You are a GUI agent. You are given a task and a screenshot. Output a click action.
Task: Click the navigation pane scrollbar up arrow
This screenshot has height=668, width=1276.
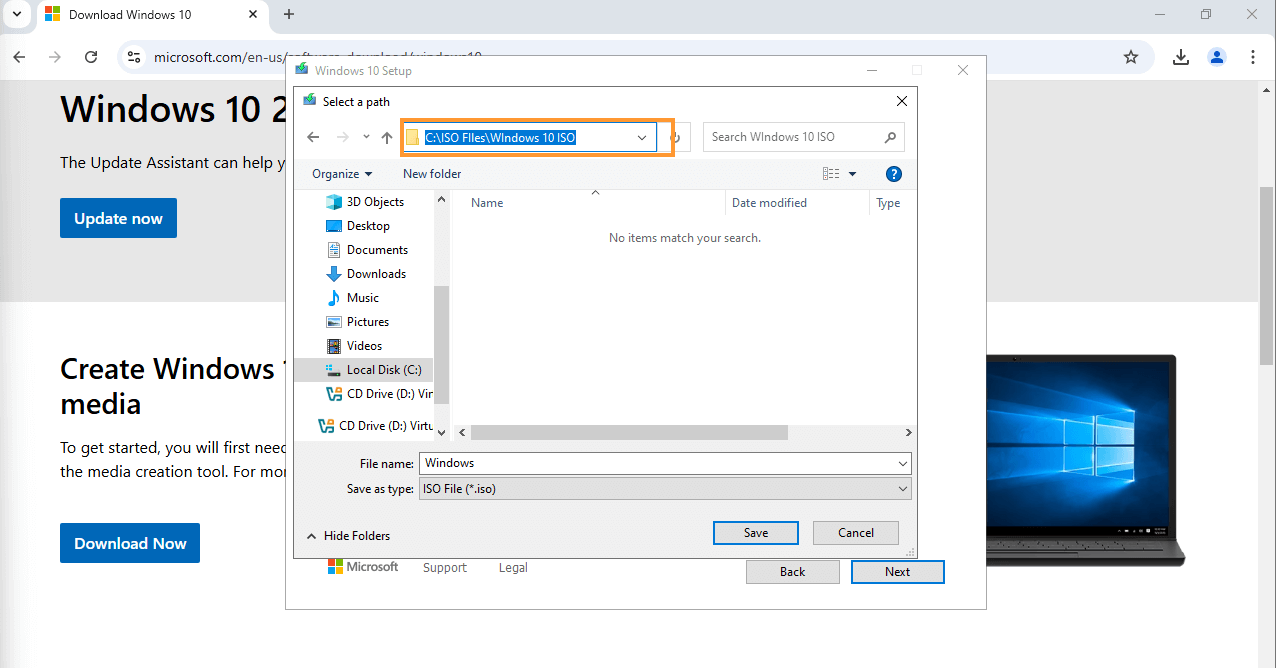[x=442, y=200]
